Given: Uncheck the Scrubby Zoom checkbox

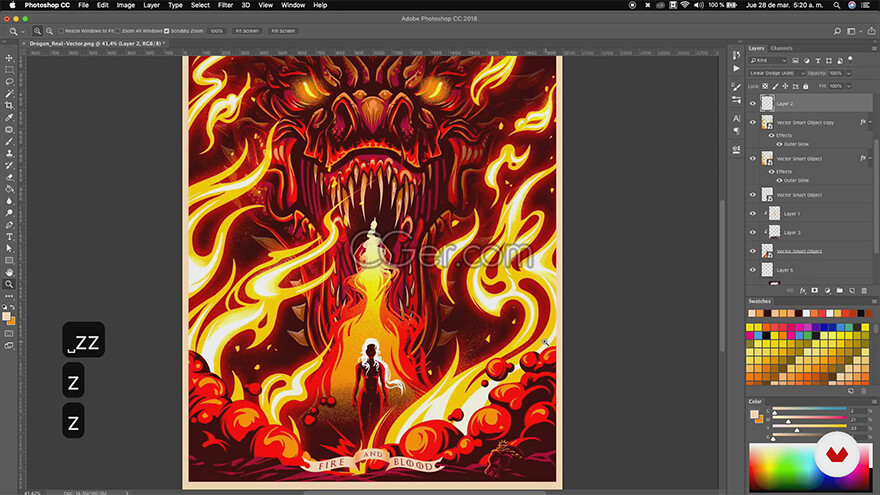Looking at the screenshot, I should 167,31.
